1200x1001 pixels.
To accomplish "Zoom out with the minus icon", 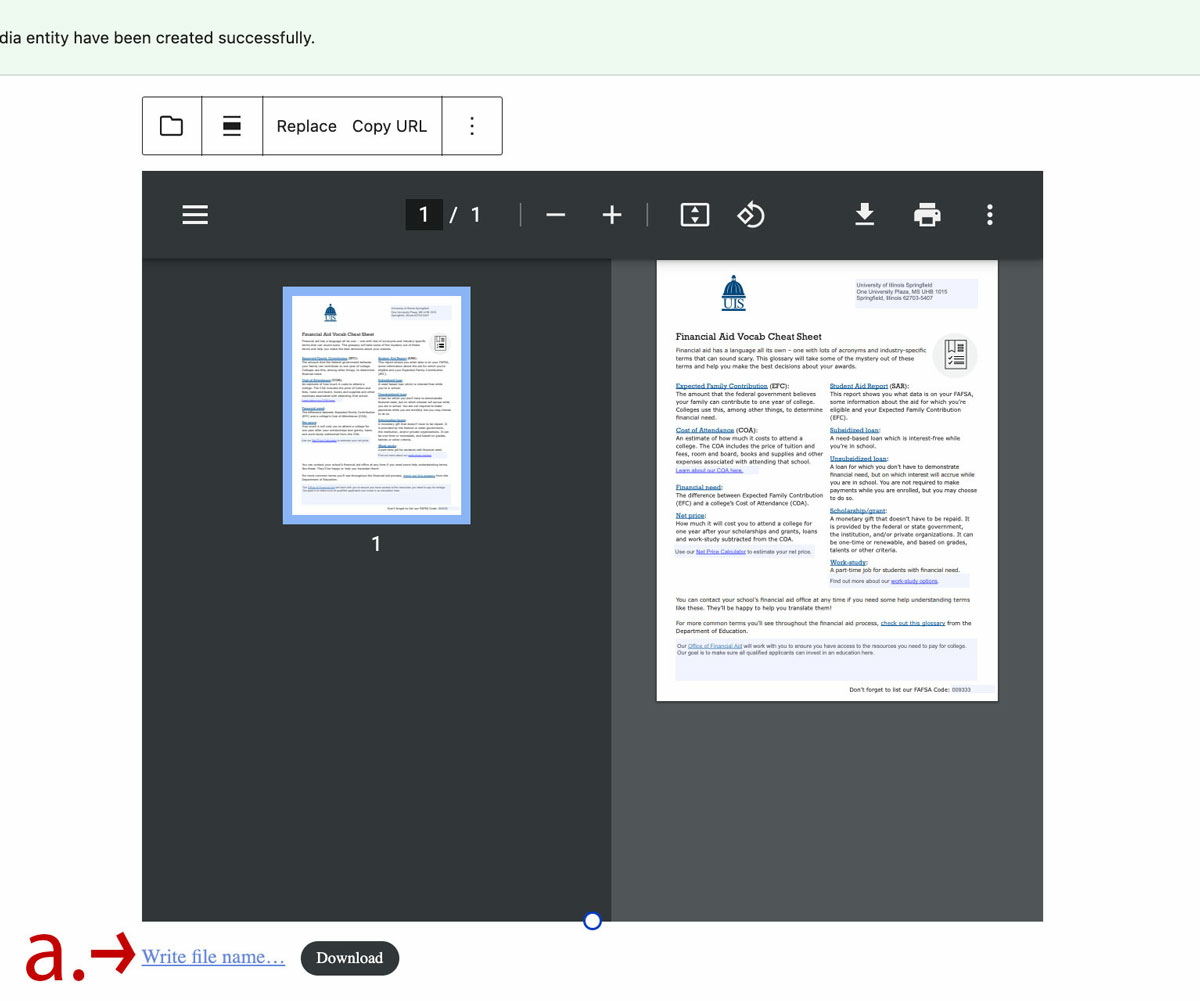I will point(556,215).
